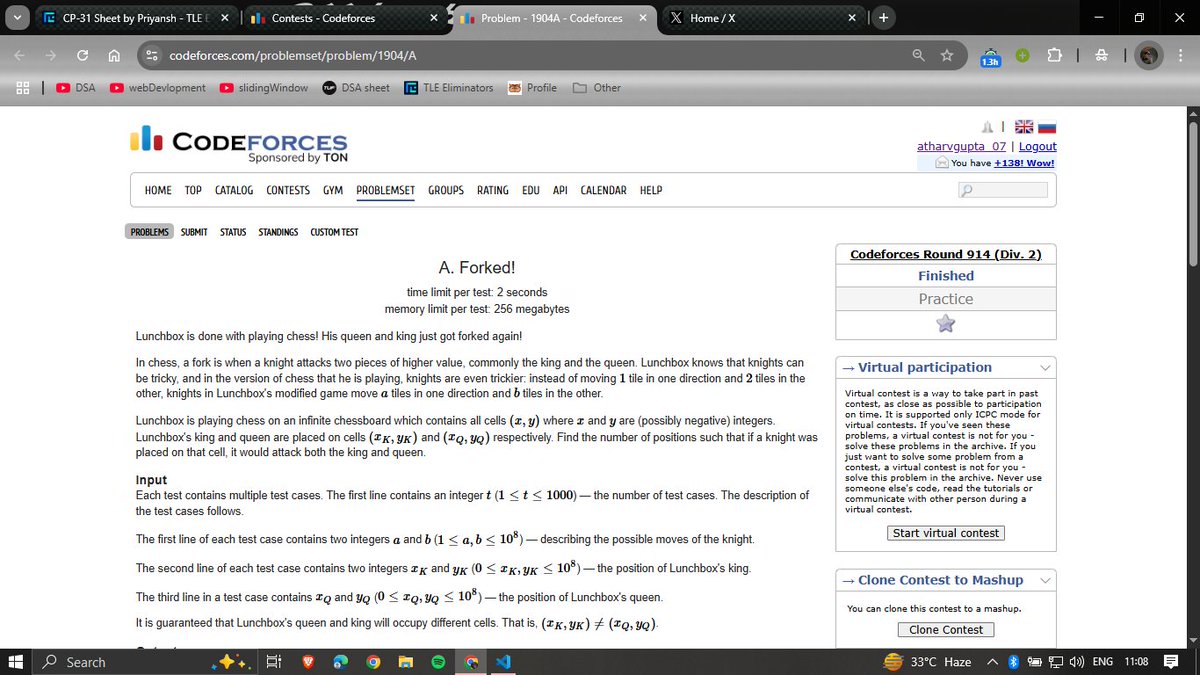Image resolution: width=1200 pixels, height=675 pixels.
Task: Click the Codeforces logo
Action: pyautogui.click(x=240, y=144)
